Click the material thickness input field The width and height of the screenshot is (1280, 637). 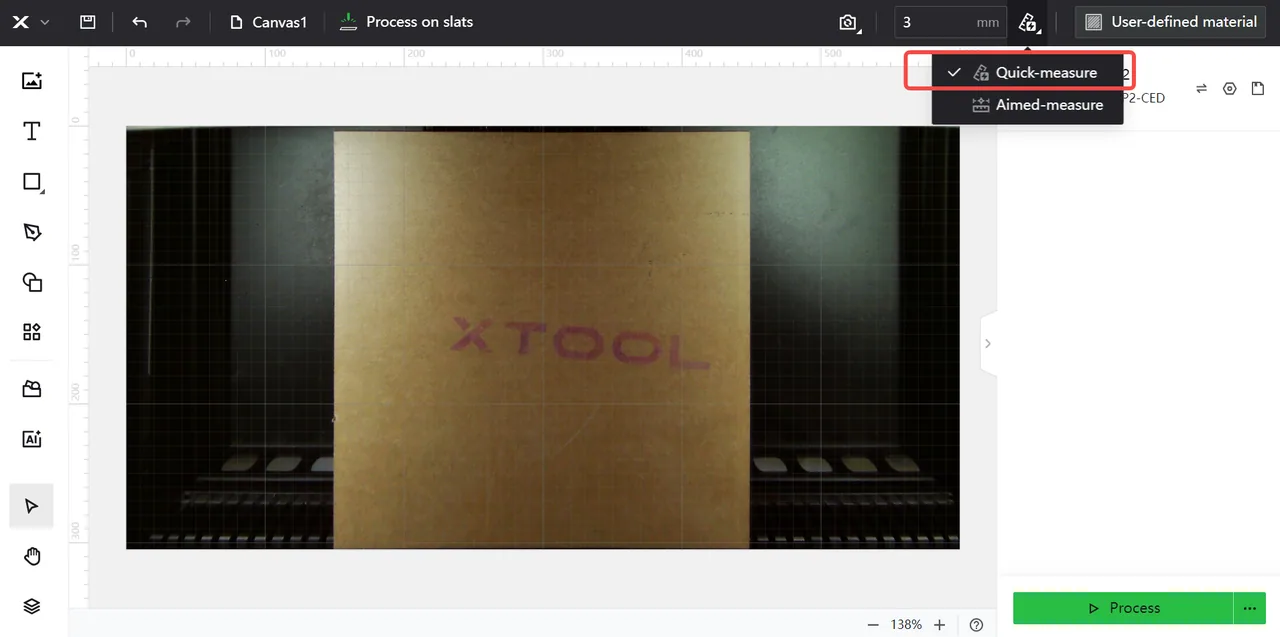(950, 22)
